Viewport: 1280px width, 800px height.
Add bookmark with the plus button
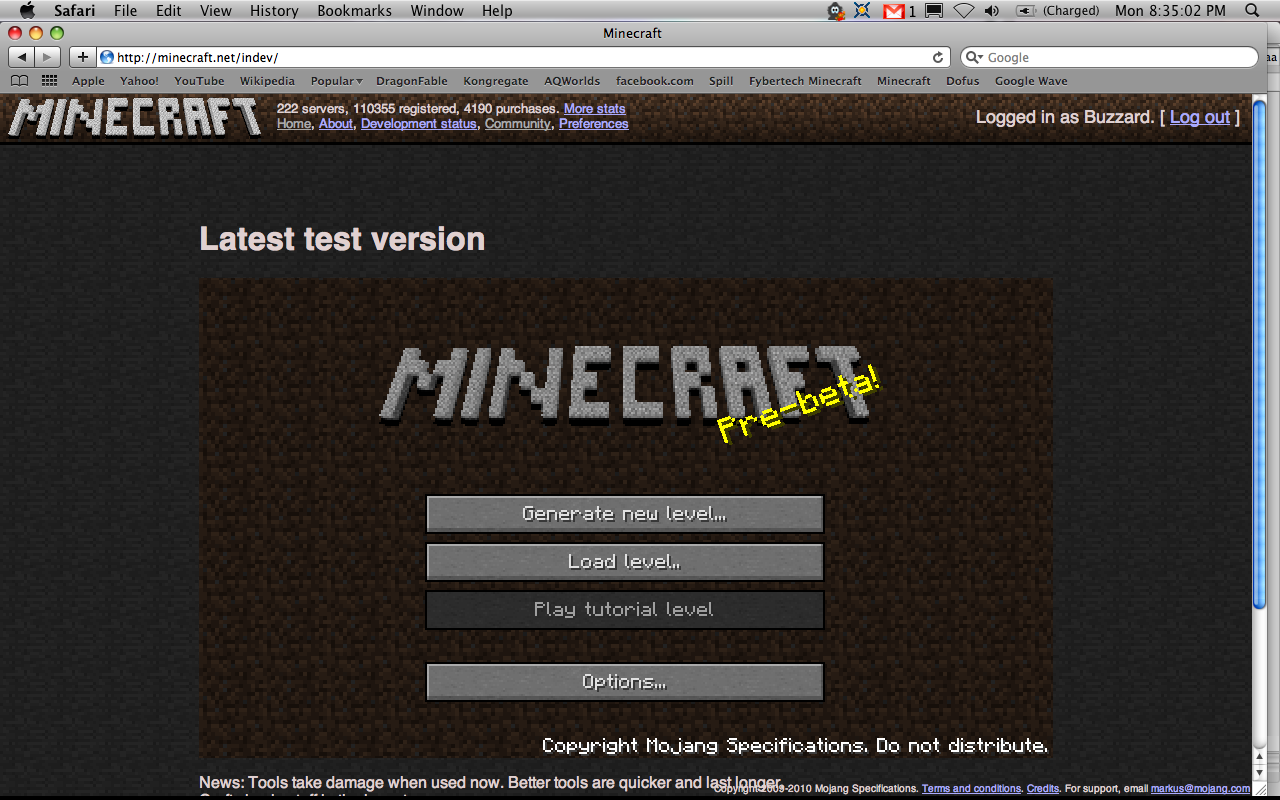83,57
